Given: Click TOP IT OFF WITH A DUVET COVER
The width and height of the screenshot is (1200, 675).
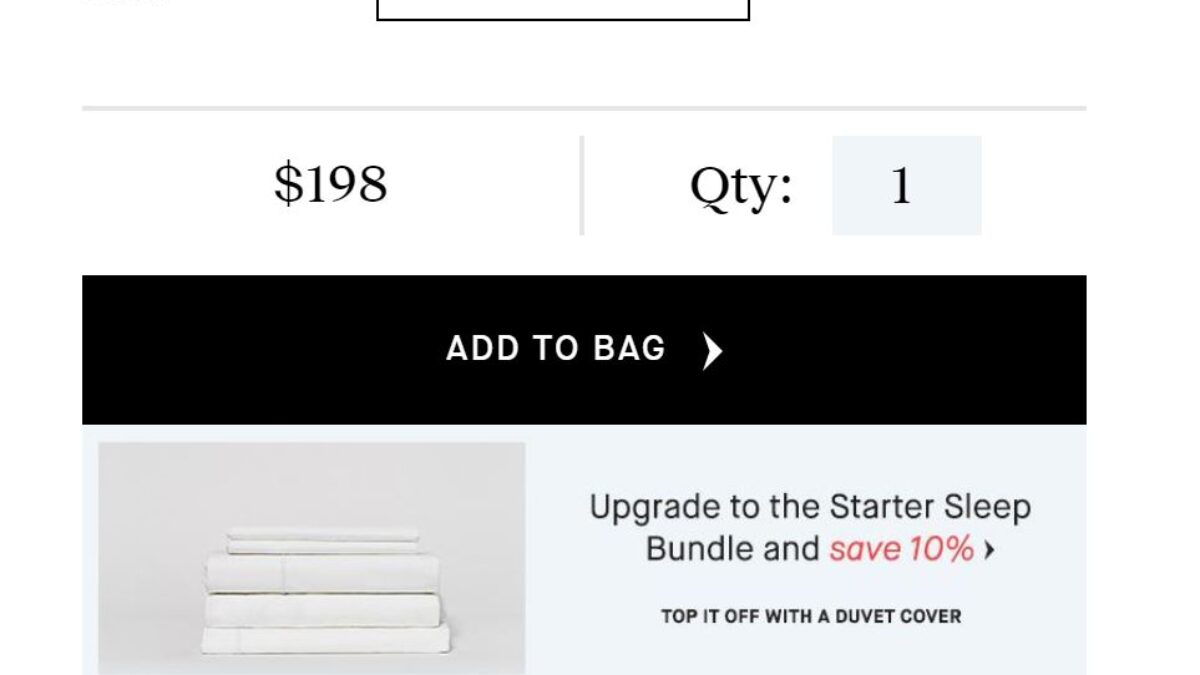Looking at the screenshot, I should click(x=811, y=616).
